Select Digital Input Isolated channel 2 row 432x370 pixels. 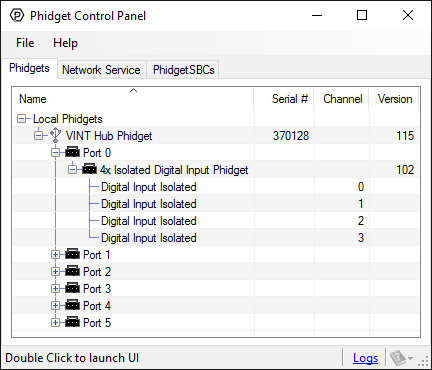point(216,221)
